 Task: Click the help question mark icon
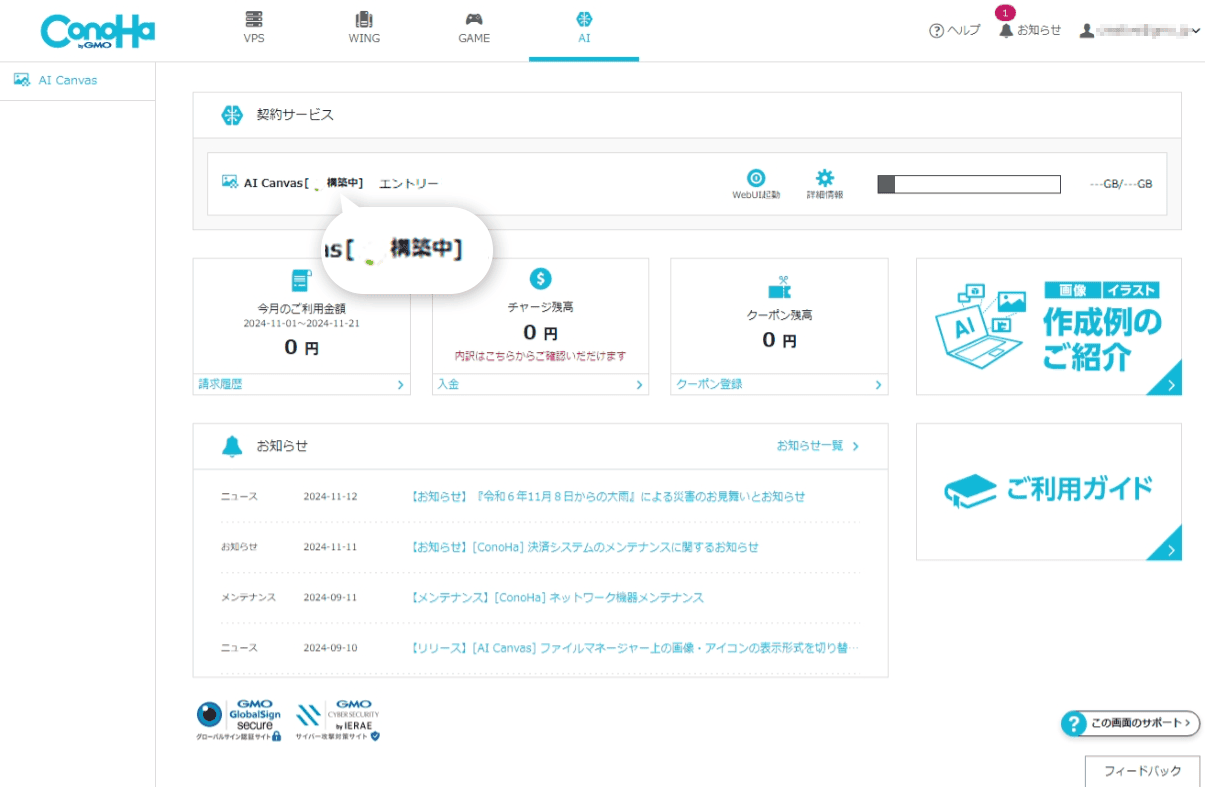(x=936, y=31)
